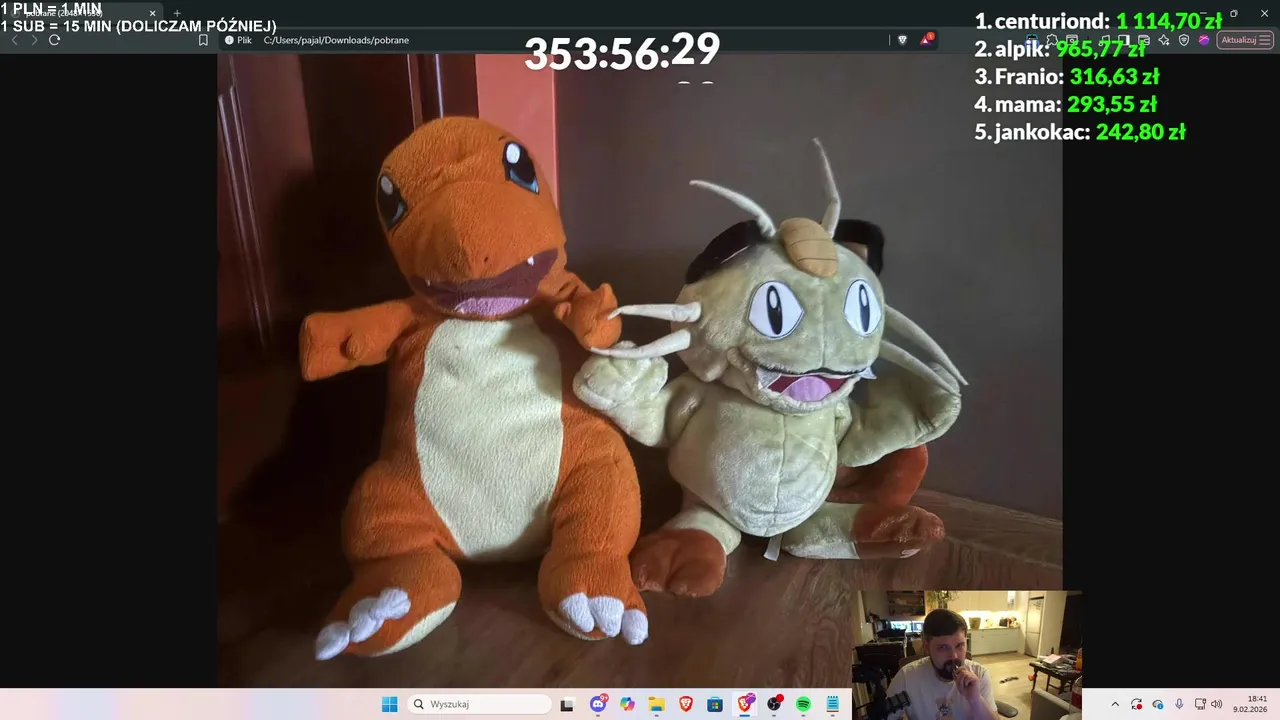Viewport: 1280px width, 720px height.
Task: Open OBS Studio from the taskbar
Action: point(774,704)
